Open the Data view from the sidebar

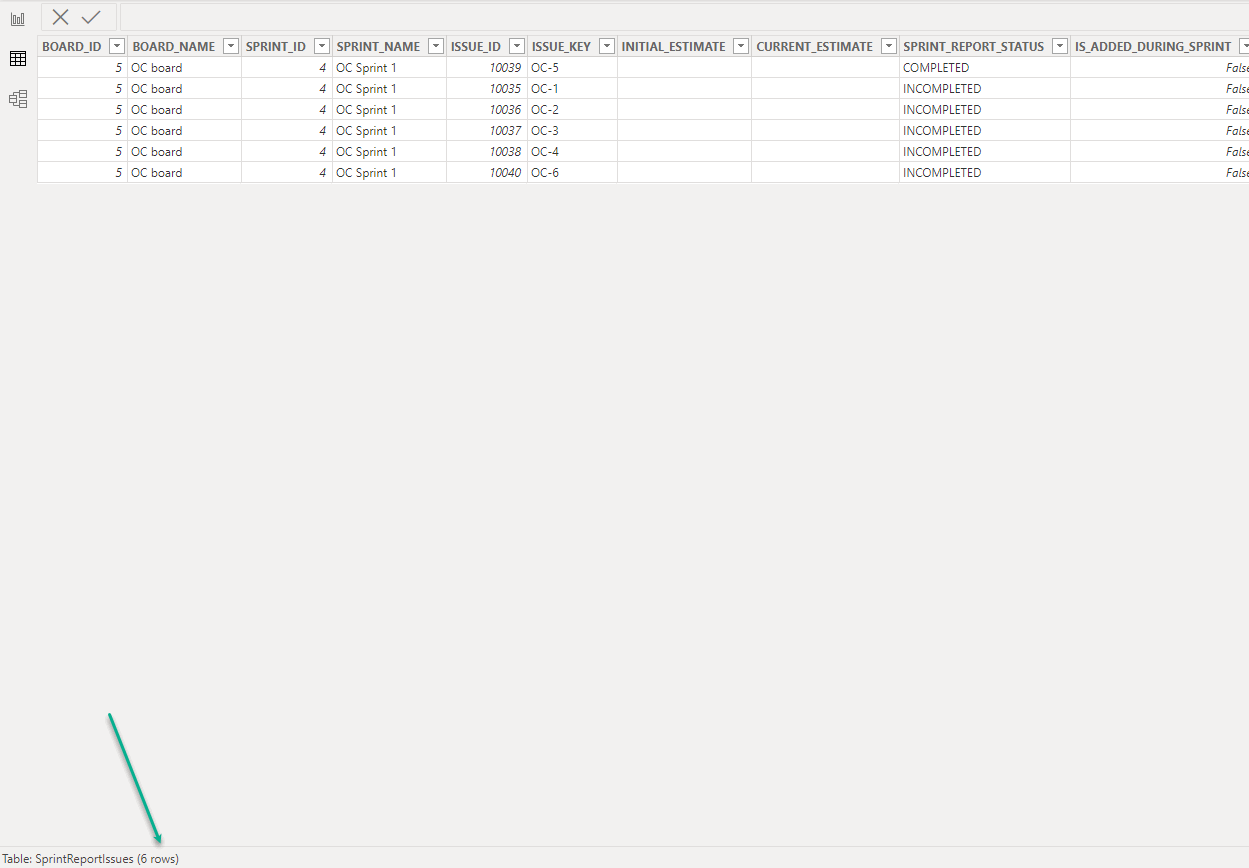click(x=17, y=58)
